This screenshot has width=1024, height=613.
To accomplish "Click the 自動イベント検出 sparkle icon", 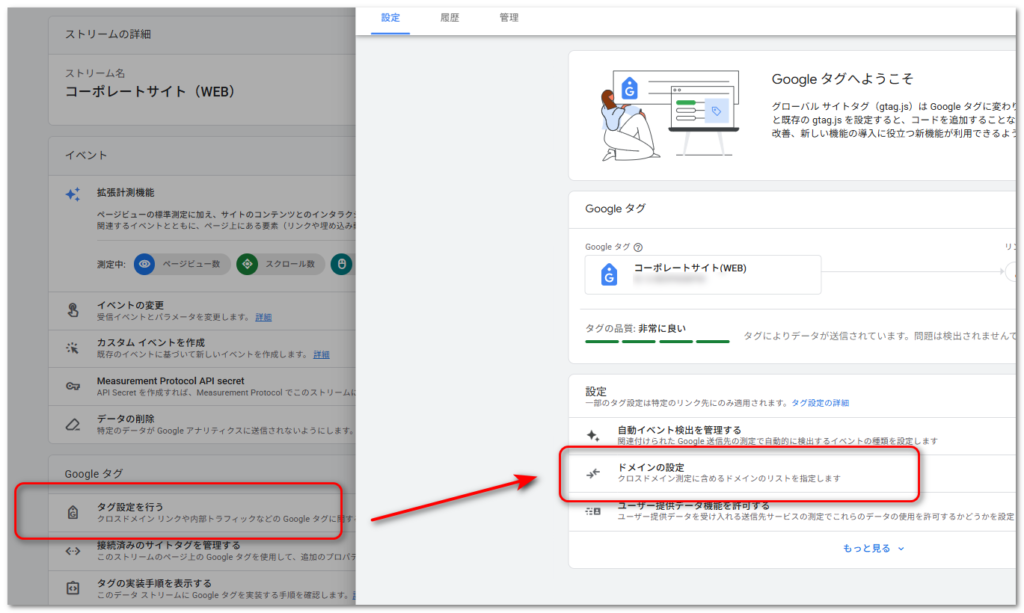I will click(x=593, y=435).
